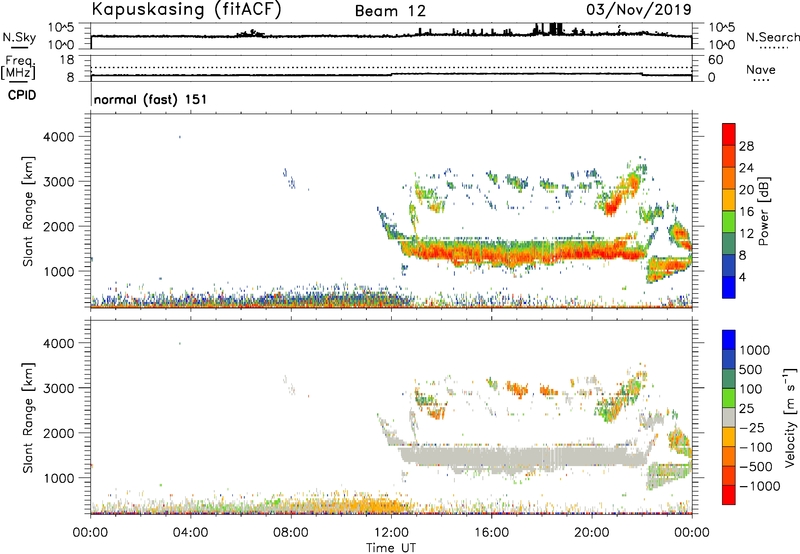800x554 pixels.
Task: Click the 3000 tick on the velocity panel
Action: point(59,388)
